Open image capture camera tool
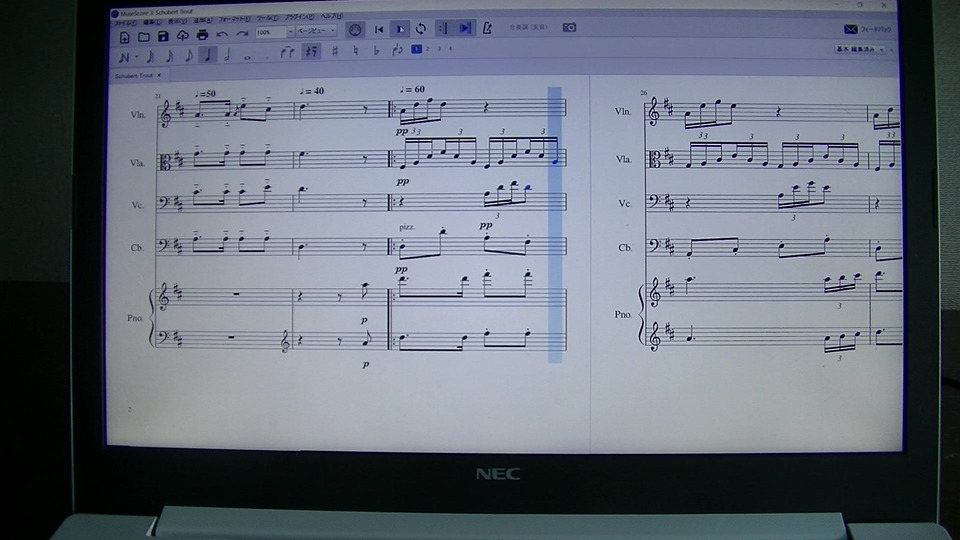960x540 pixels. coord(569,28)
